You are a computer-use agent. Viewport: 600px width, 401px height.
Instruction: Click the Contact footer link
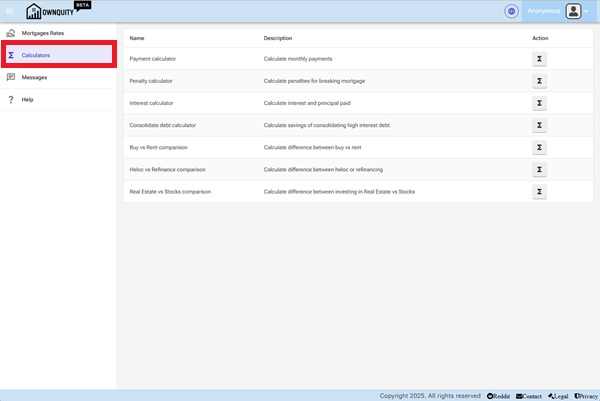tap(529, 395)
